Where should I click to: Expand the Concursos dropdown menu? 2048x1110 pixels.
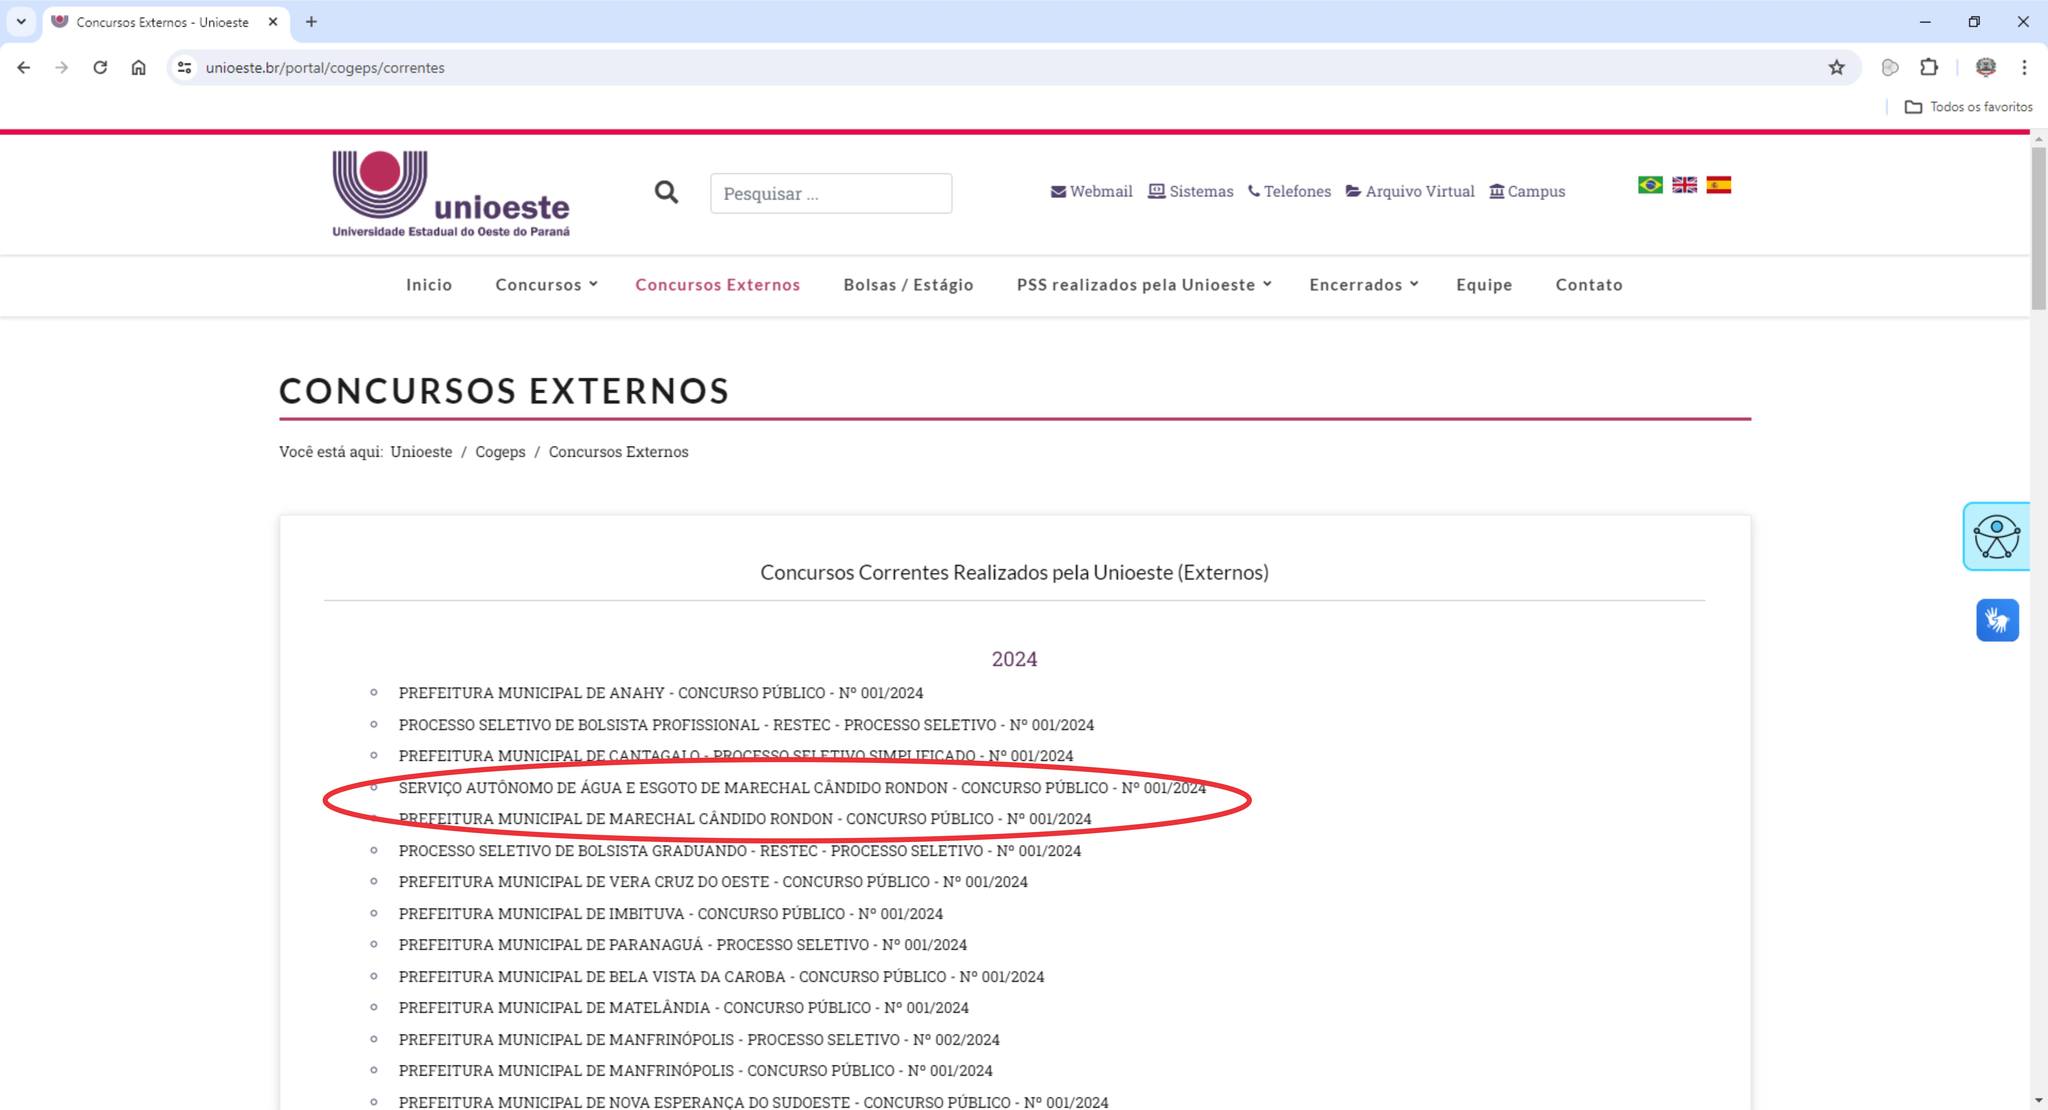coord(546,285)
